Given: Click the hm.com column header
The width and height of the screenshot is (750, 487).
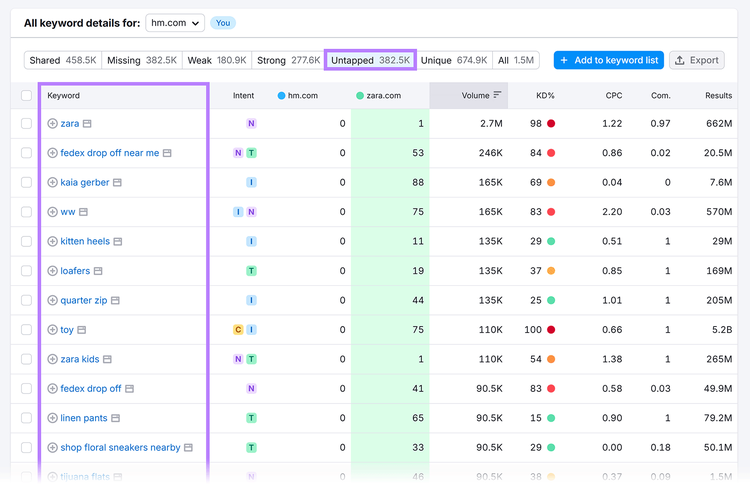Looking at the screenshot, I should coord(298,95).
